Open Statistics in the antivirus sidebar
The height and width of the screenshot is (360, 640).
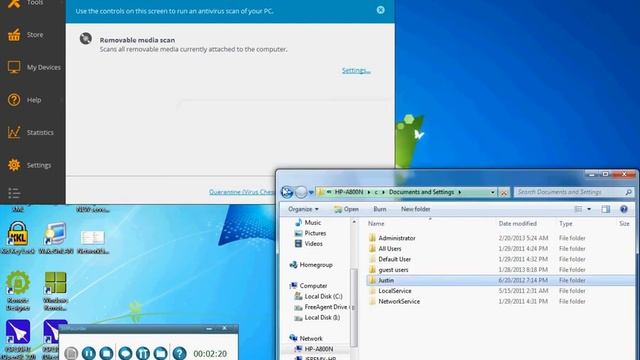click(30, 133)
